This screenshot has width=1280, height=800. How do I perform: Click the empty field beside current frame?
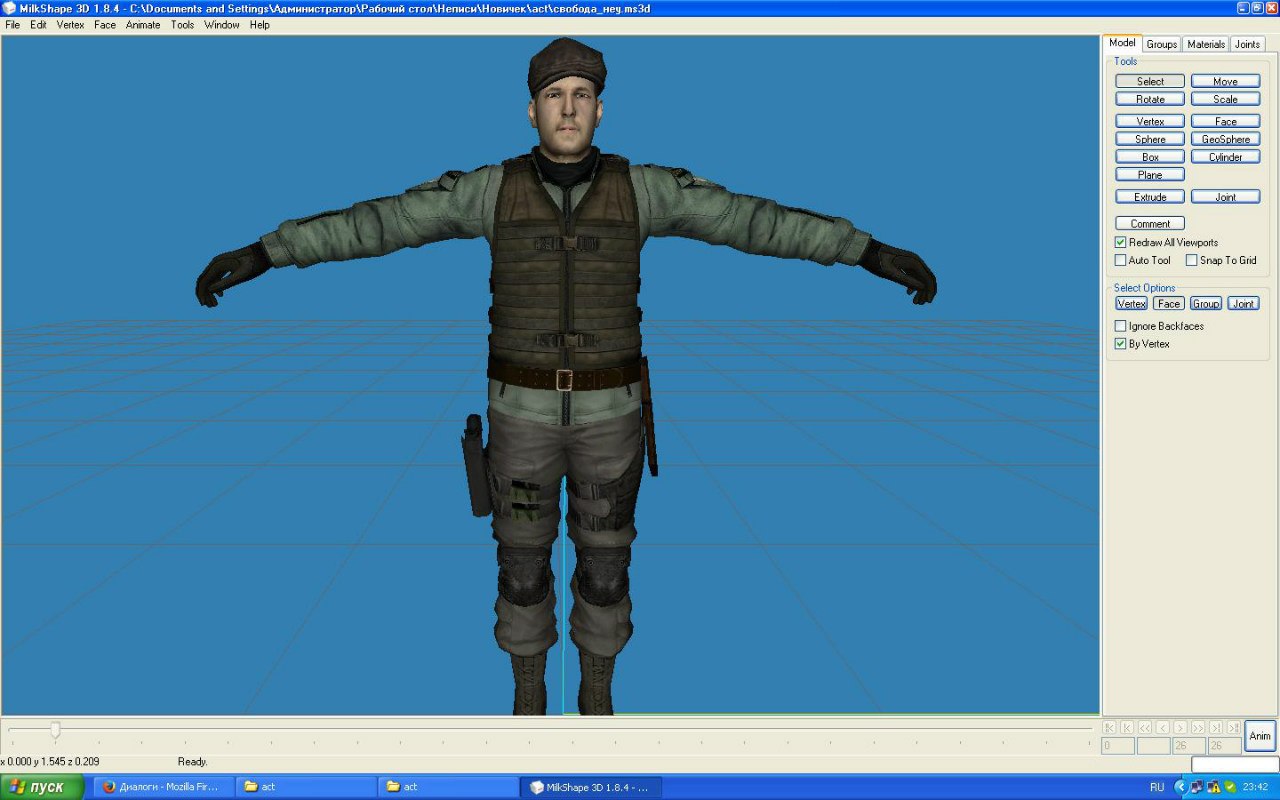coord(1154,746)
